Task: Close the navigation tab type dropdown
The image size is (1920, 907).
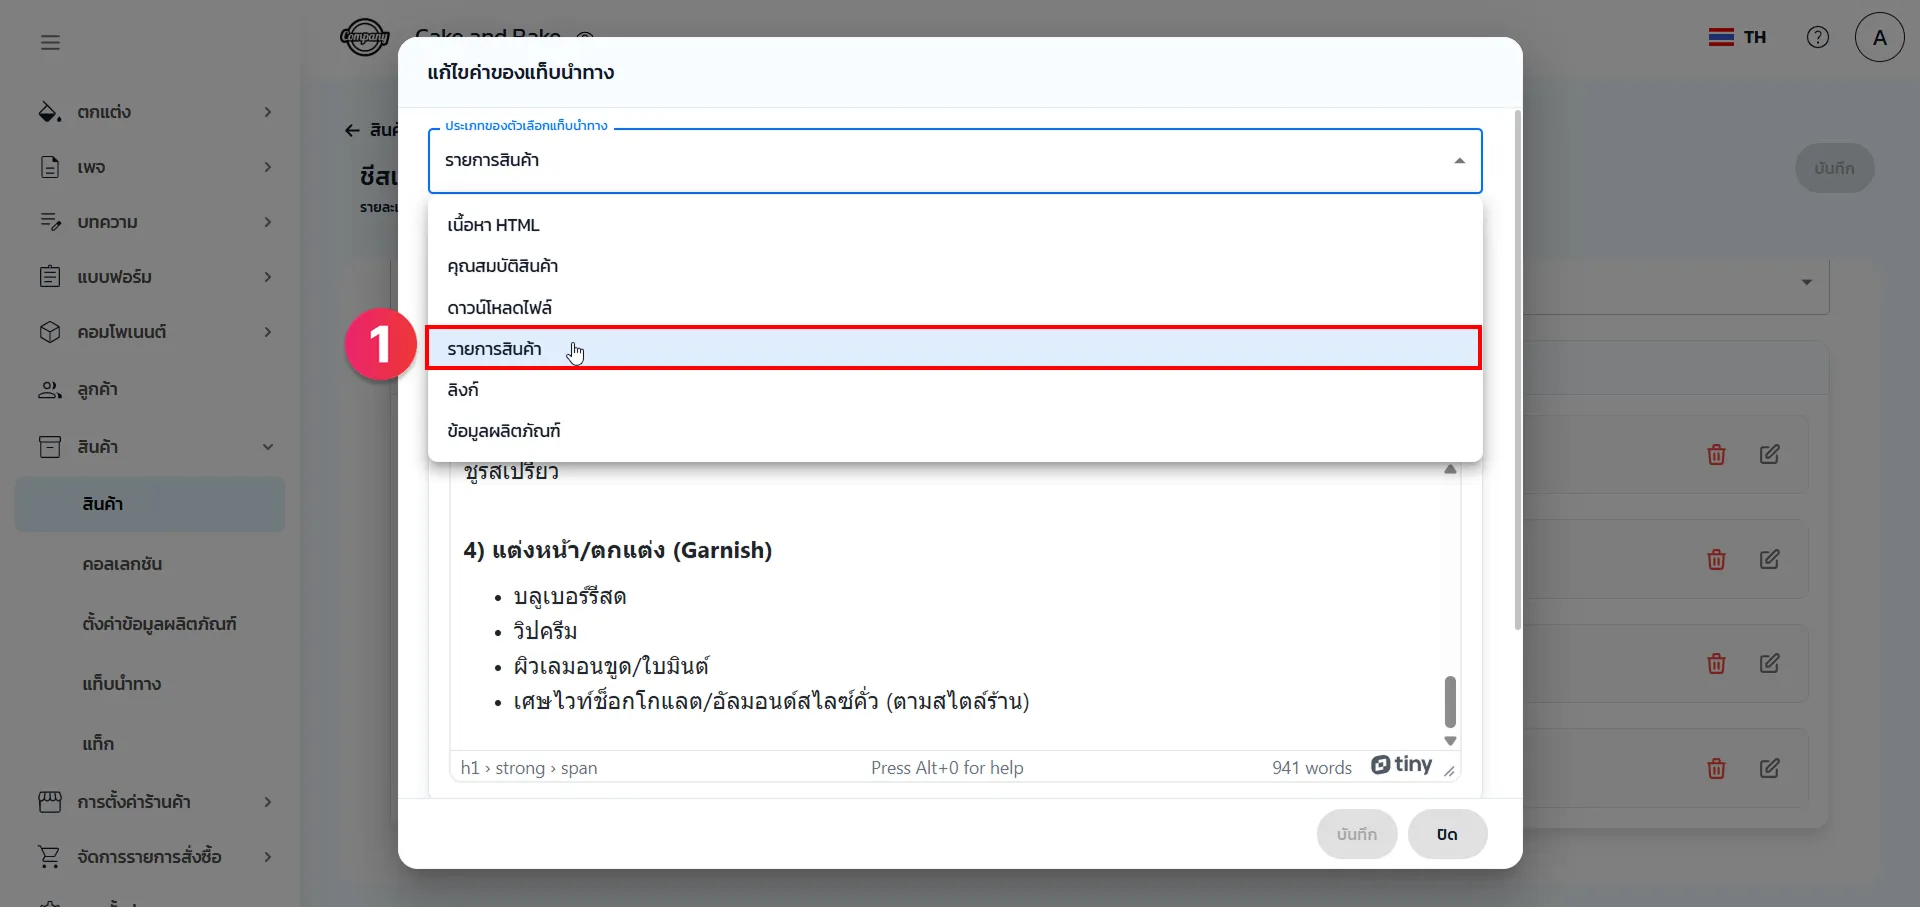Action: (x=1459, y=161)
